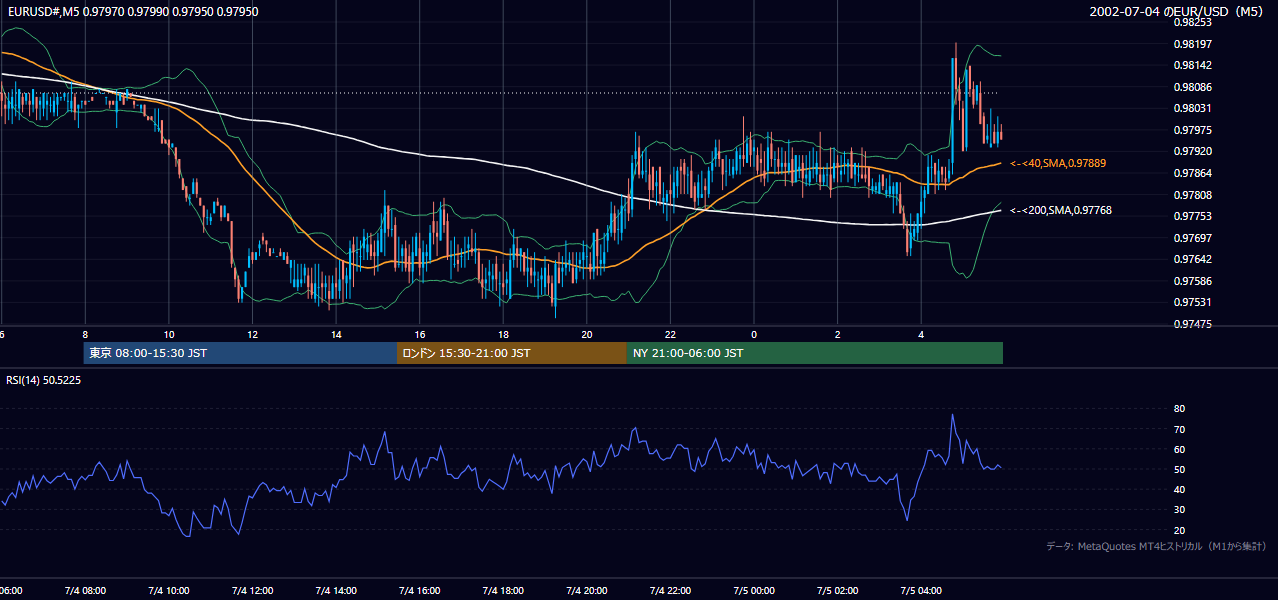Click RSI scale value 80
The image size is (1278, 600).
1179,409
